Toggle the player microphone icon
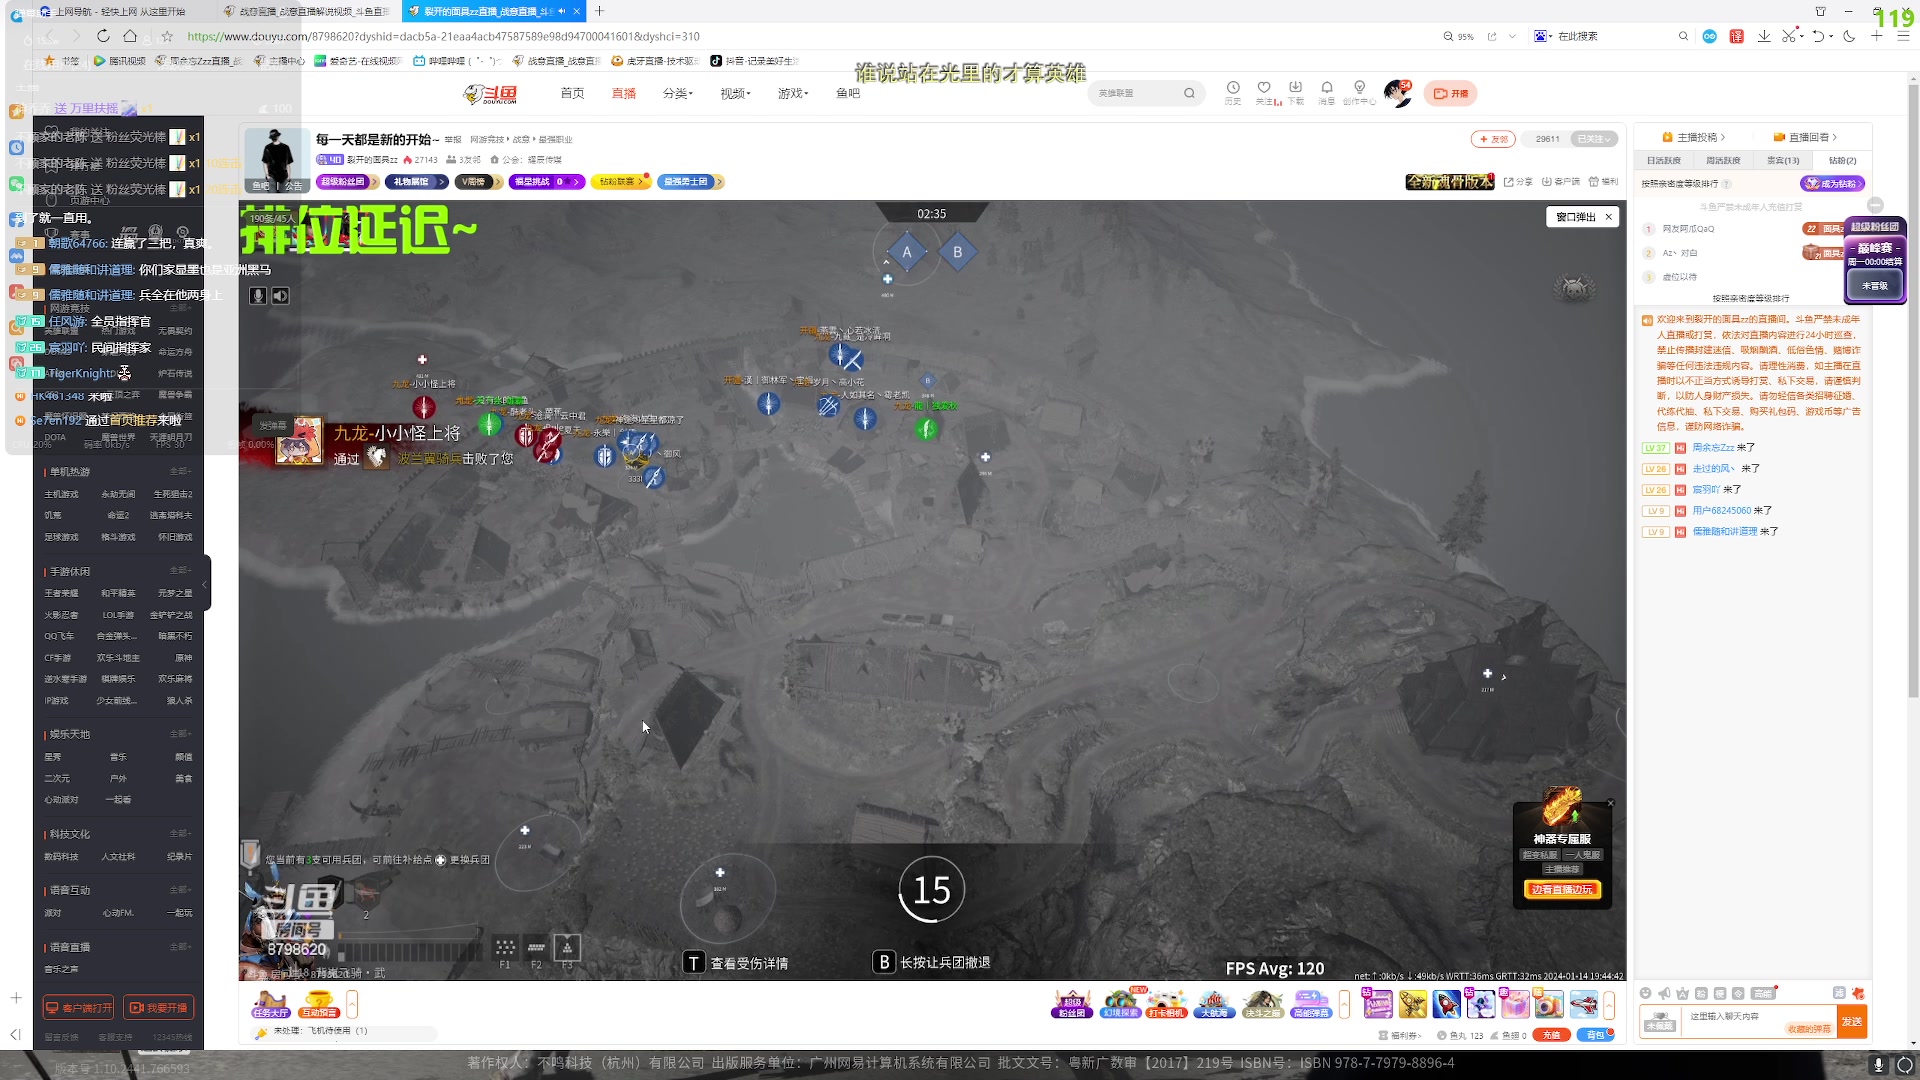The image size is (1920, 1080). coord(258,296)
